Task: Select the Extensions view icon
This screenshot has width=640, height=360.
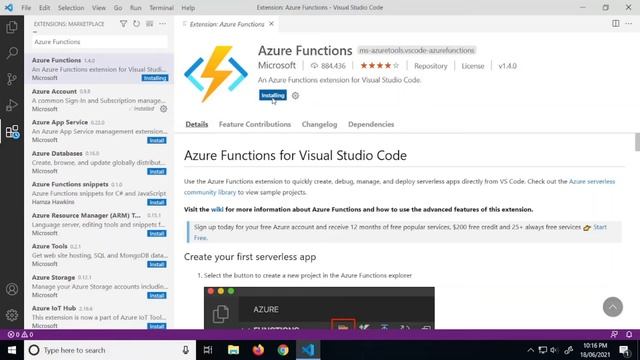Action: coord(12,131)
